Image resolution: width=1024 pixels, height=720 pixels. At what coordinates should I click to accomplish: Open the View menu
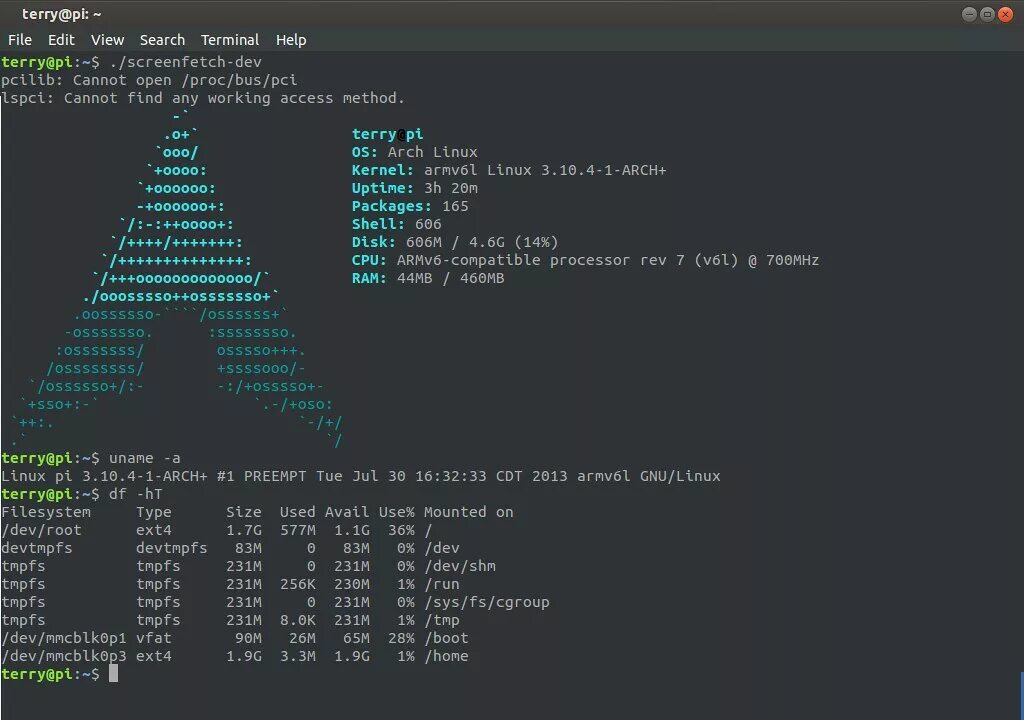click(x=108, y=40)
